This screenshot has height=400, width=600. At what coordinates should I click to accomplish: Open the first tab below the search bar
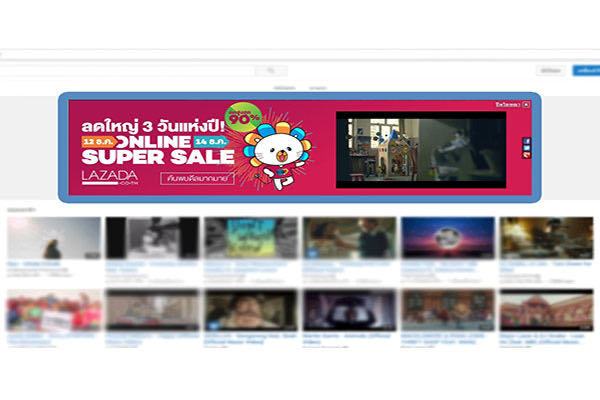284,88
